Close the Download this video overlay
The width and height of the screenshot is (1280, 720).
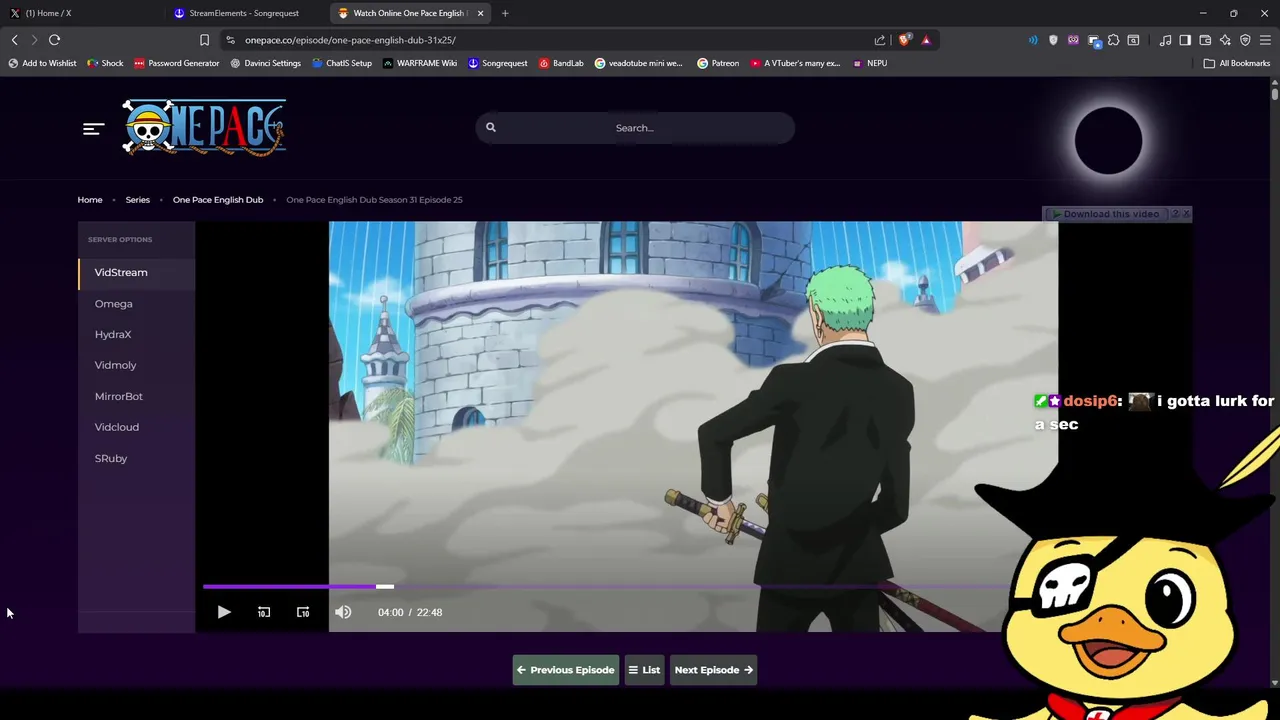(x=1186, y=214)
